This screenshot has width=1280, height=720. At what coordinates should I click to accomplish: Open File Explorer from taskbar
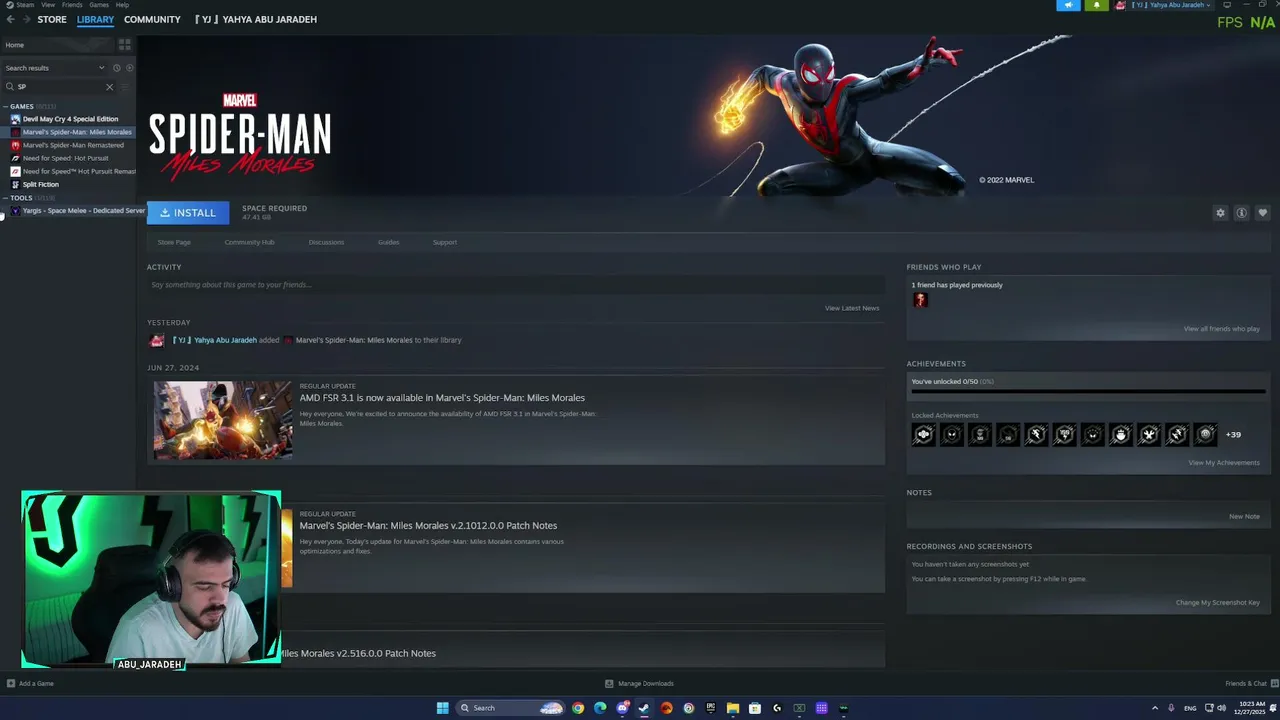(733, 708)
